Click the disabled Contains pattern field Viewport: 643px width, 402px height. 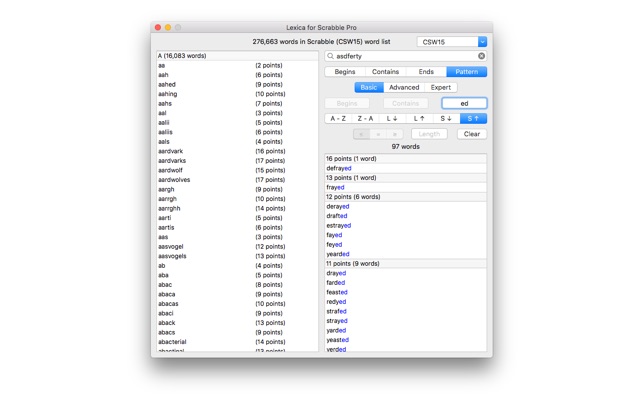[406, 103]
